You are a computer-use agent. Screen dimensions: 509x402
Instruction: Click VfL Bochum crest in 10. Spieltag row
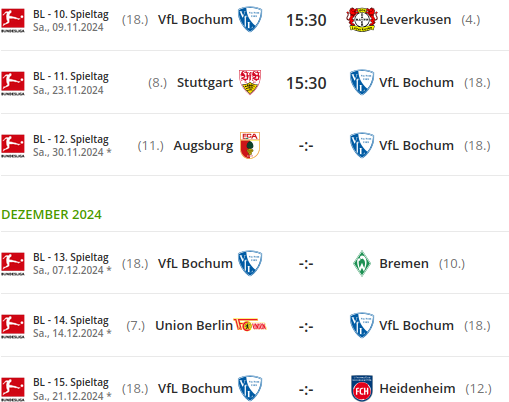click(x=250, y=19)
